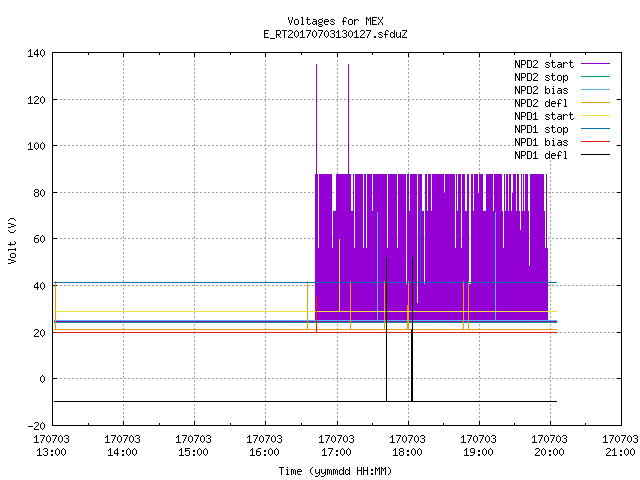Click the NPD2 defl legend label
The width and height of the screenshot is (640, 480).
coord(541,103)
